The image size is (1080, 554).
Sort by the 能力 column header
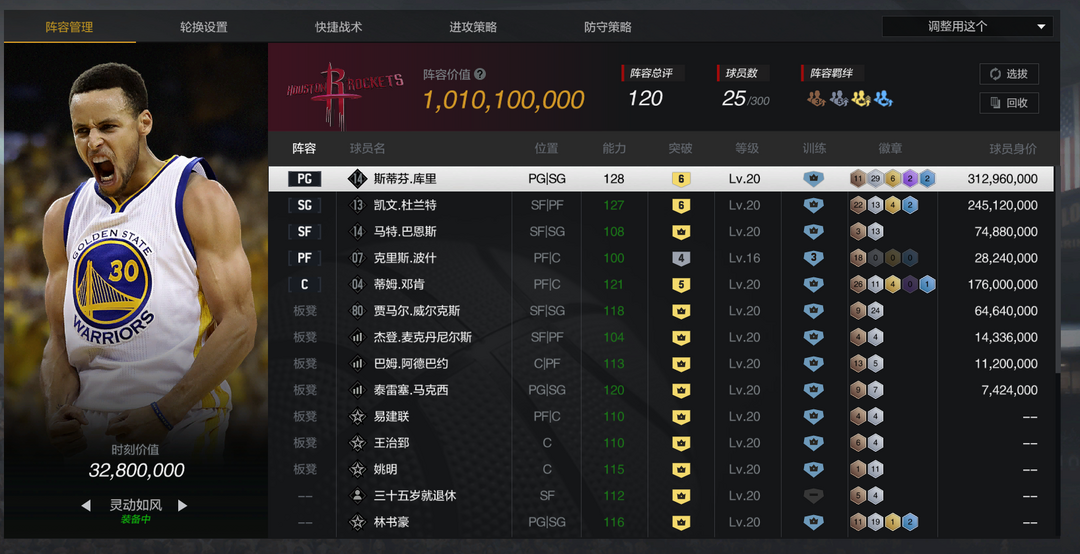coord(614,148)
